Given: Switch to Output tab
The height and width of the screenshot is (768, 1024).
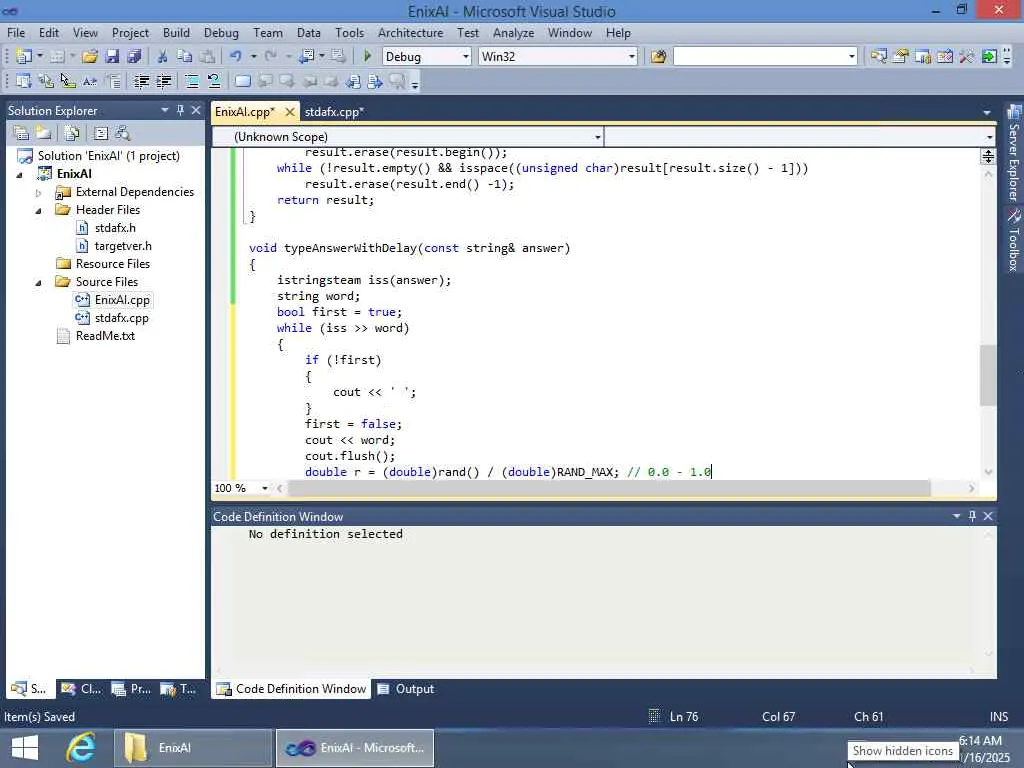Looking at the screenshot, I should coord(406,689).
